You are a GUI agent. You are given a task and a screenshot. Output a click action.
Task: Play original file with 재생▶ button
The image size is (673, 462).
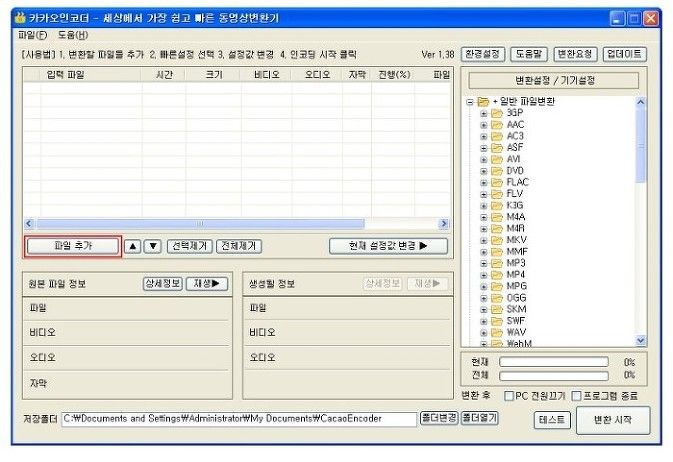point(207,283)
